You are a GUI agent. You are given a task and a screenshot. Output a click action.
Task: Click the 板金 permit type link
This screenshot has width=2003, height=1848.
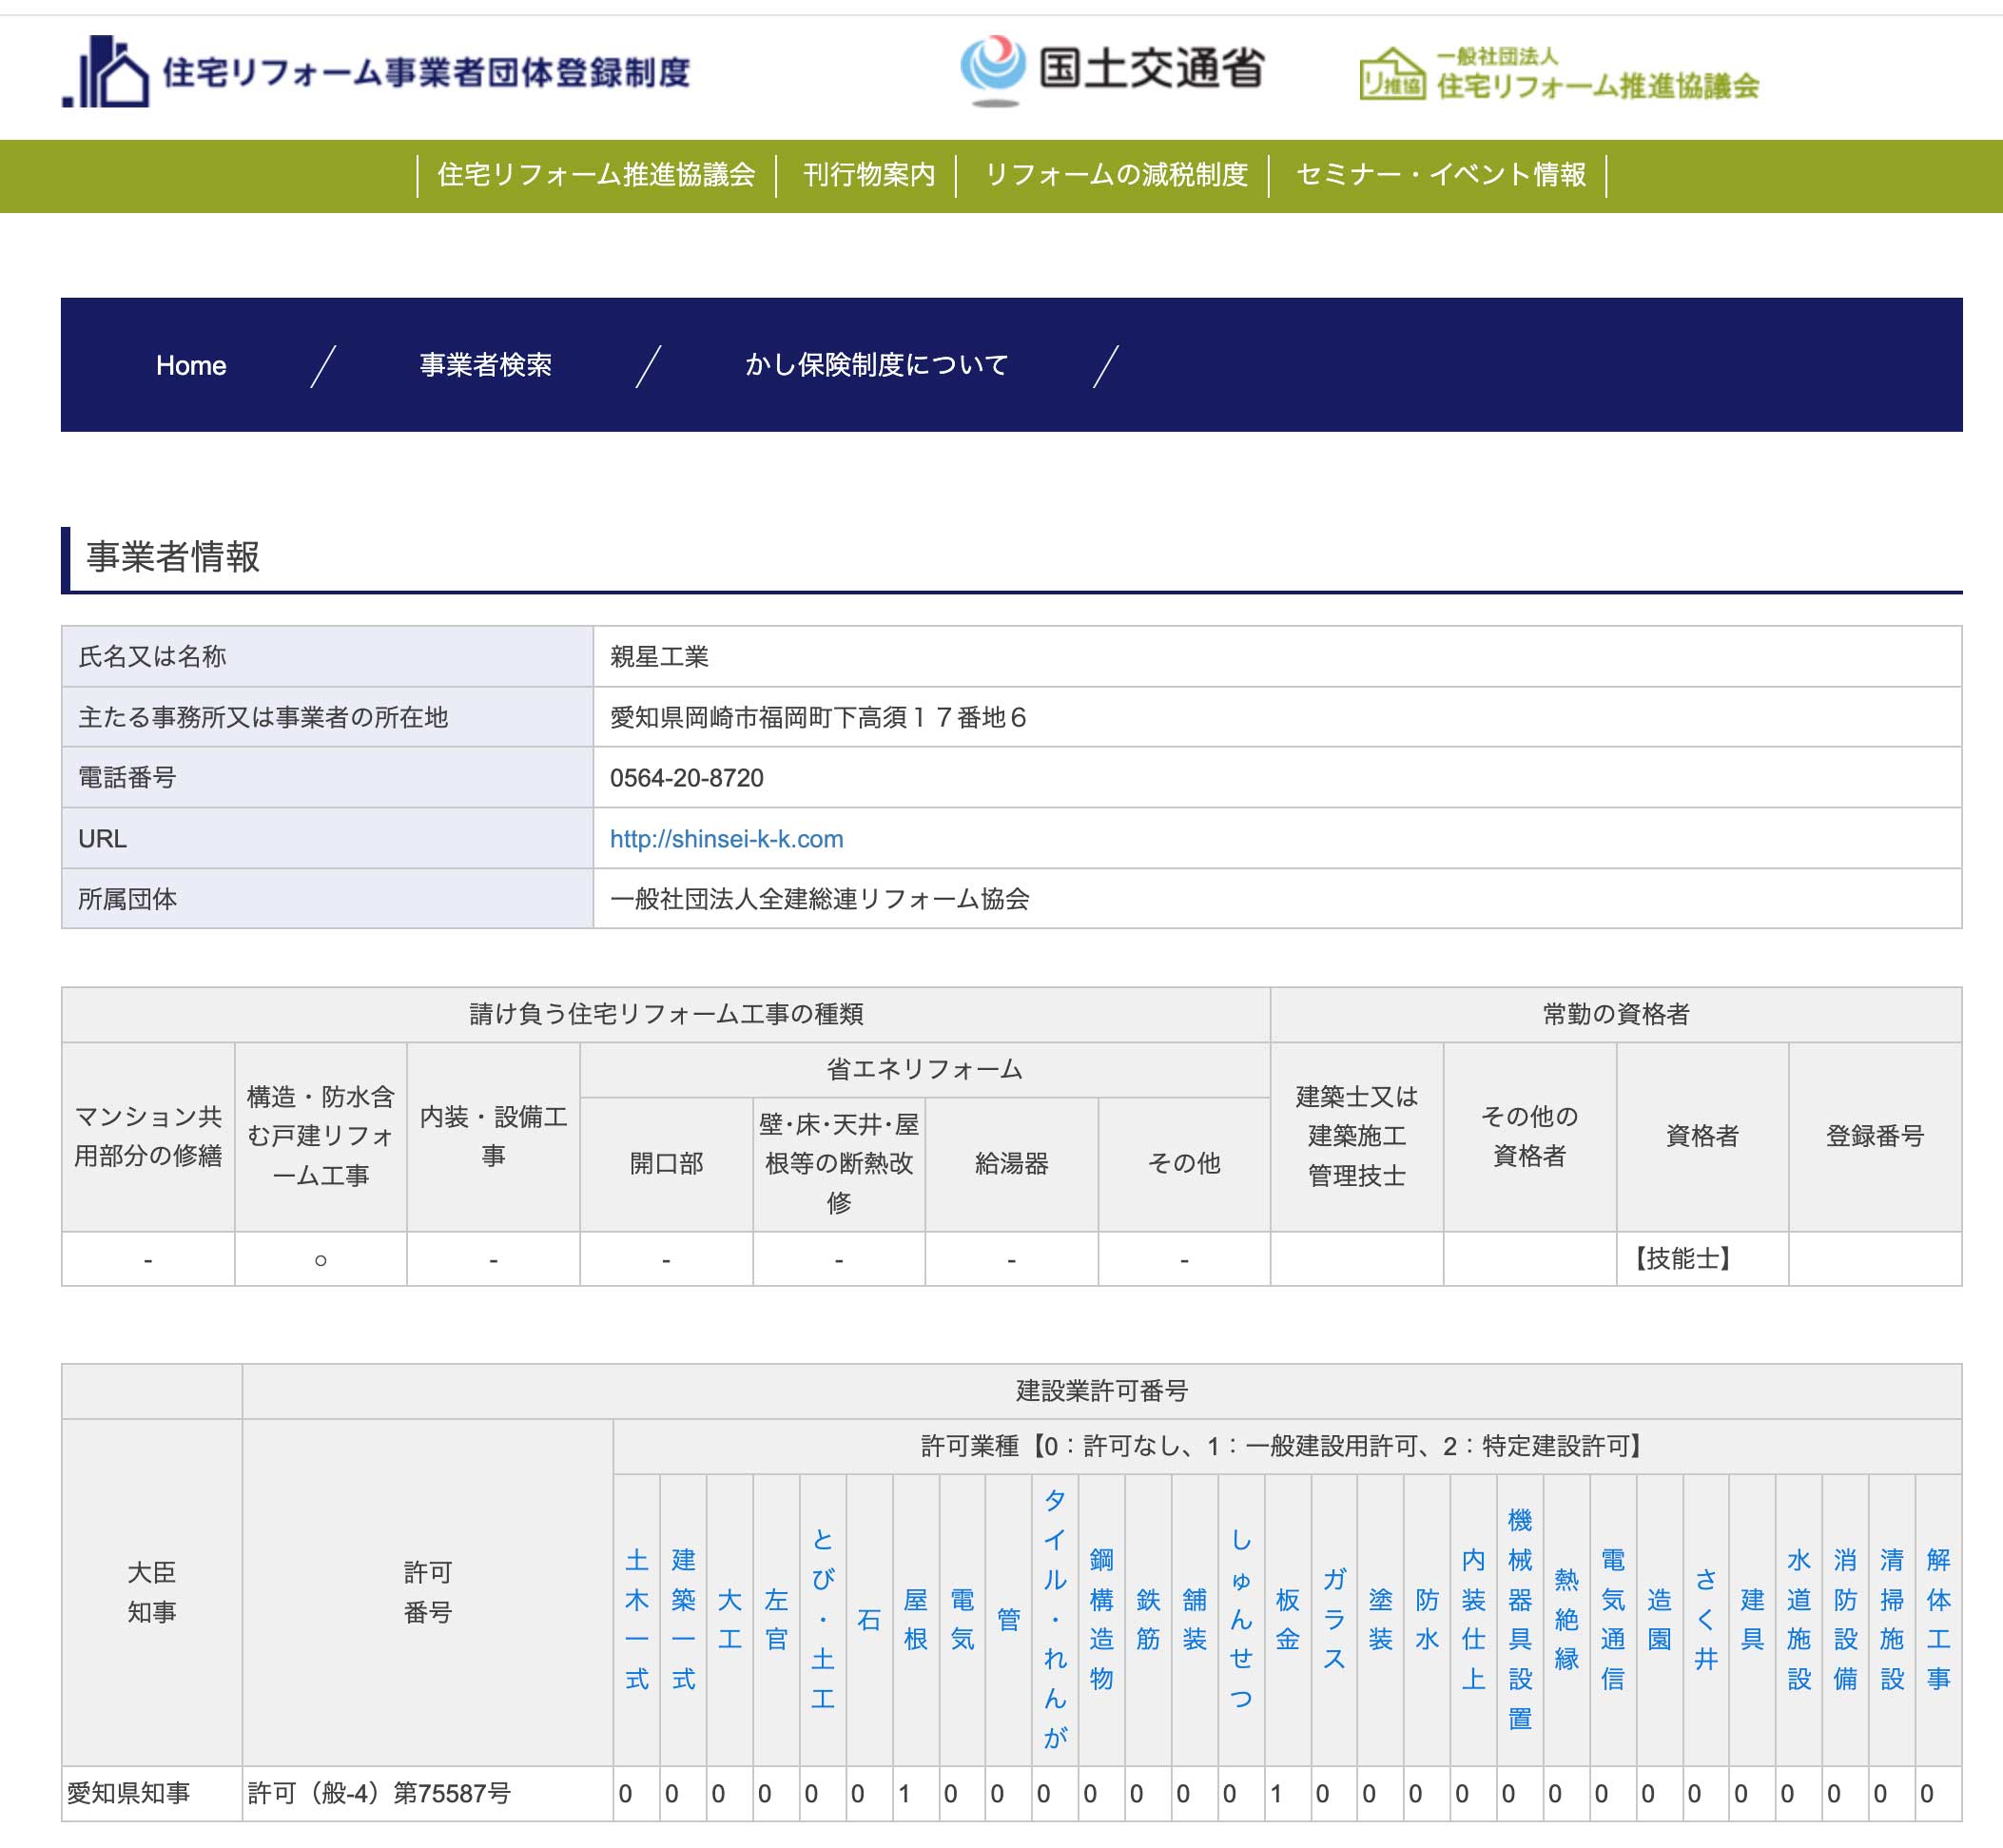(1287, 1619)
